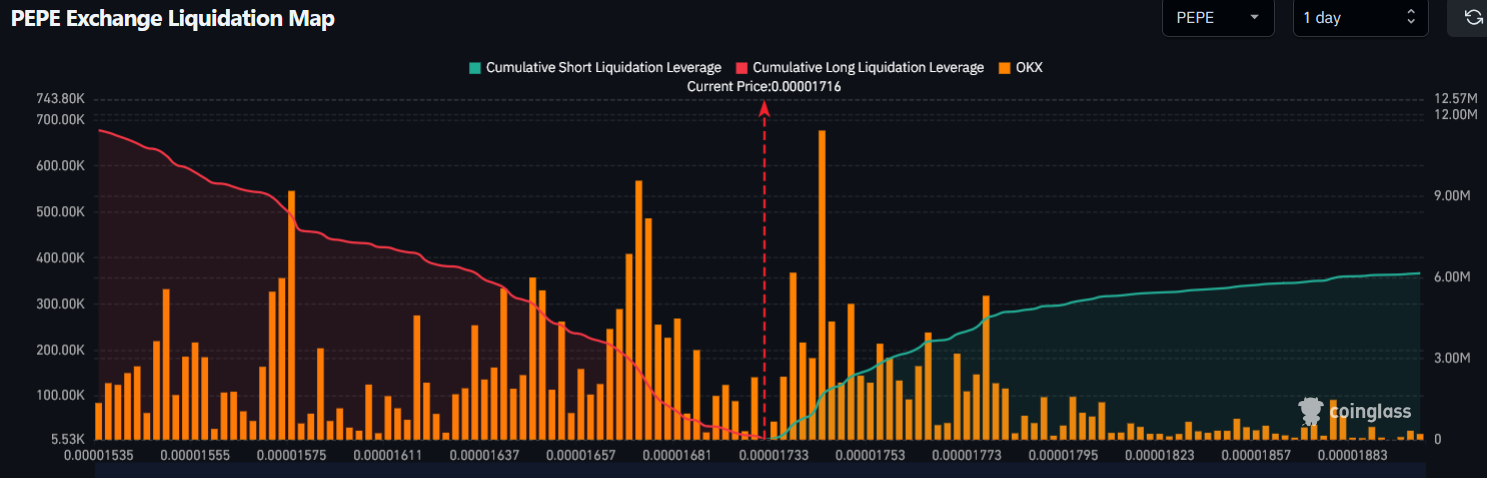The image size is (1487, 478).
Task: Click the 0.00001555 price axis label
Action: [x=196, y=455]
